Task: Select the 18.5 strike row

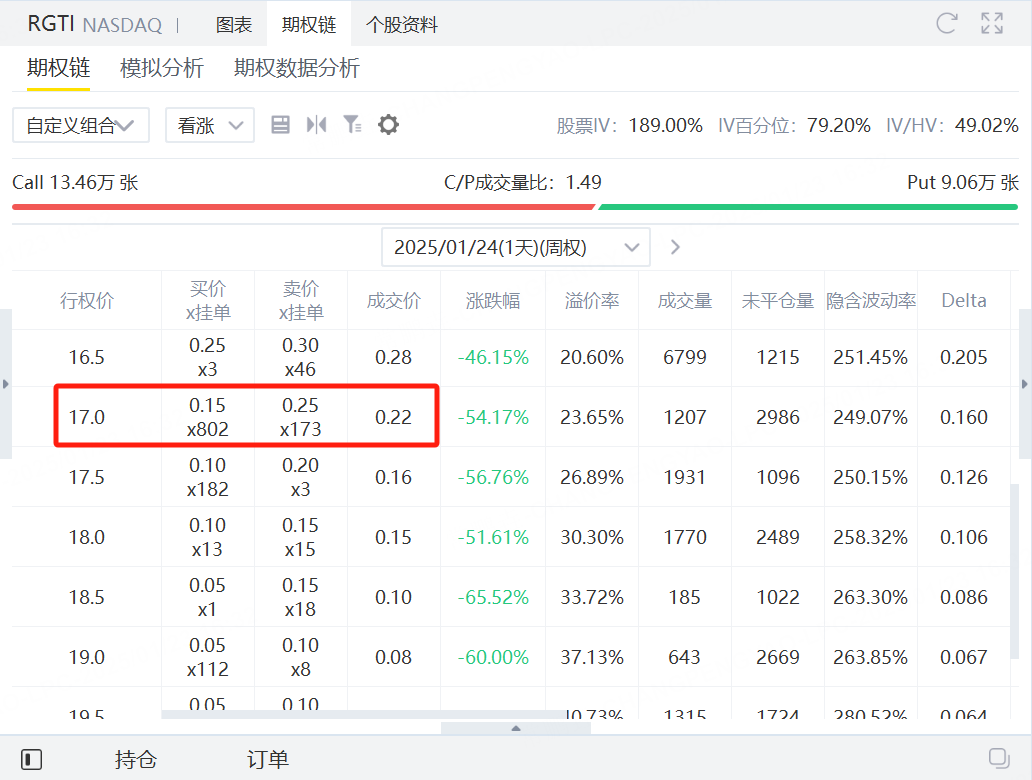Action: click(511, 597)
